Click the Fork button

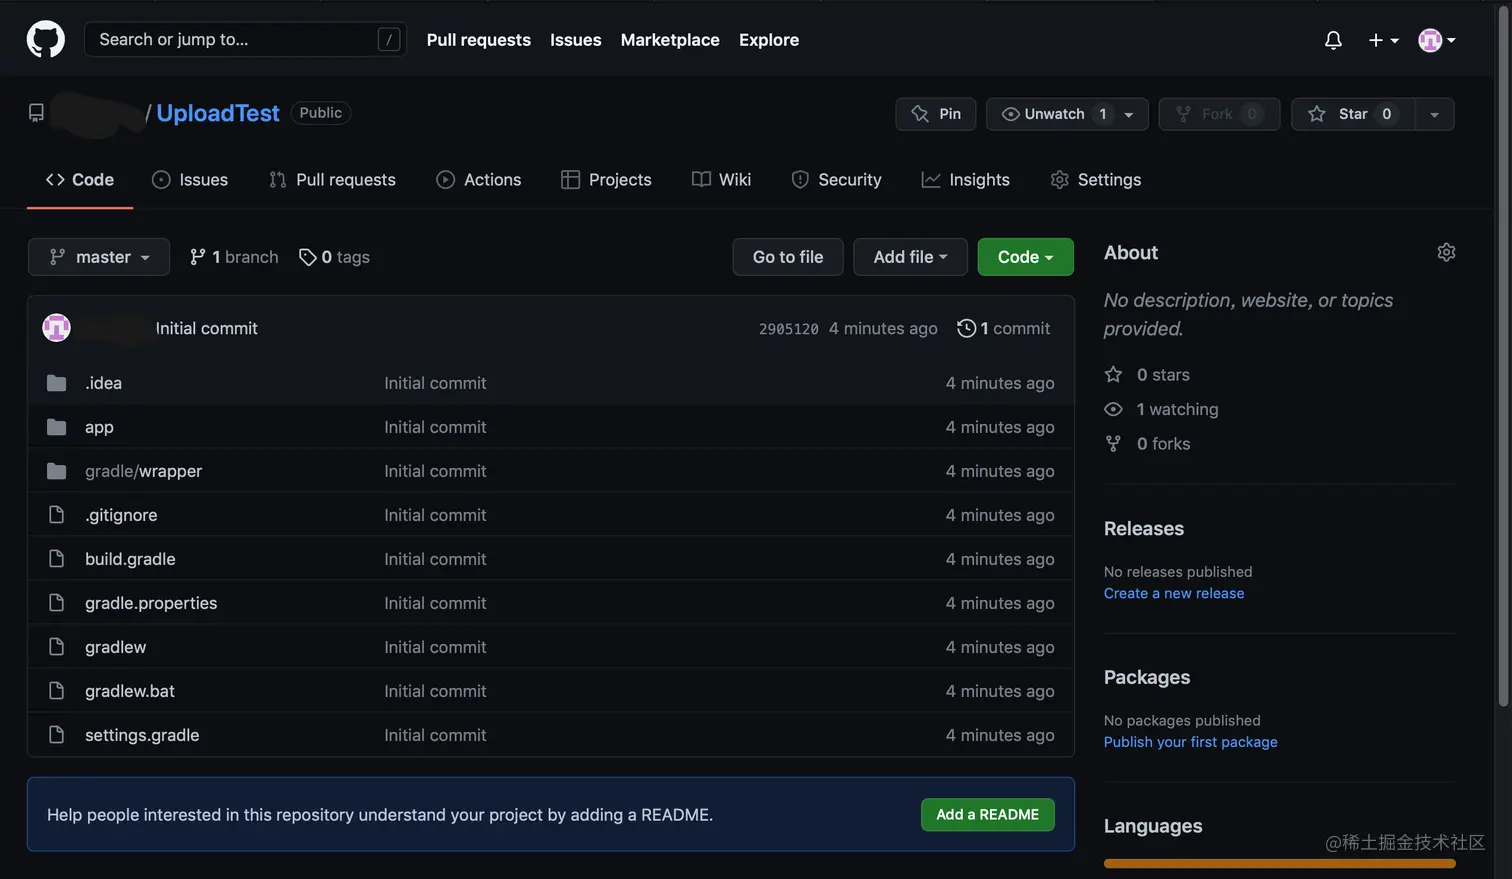[1219, 114]
